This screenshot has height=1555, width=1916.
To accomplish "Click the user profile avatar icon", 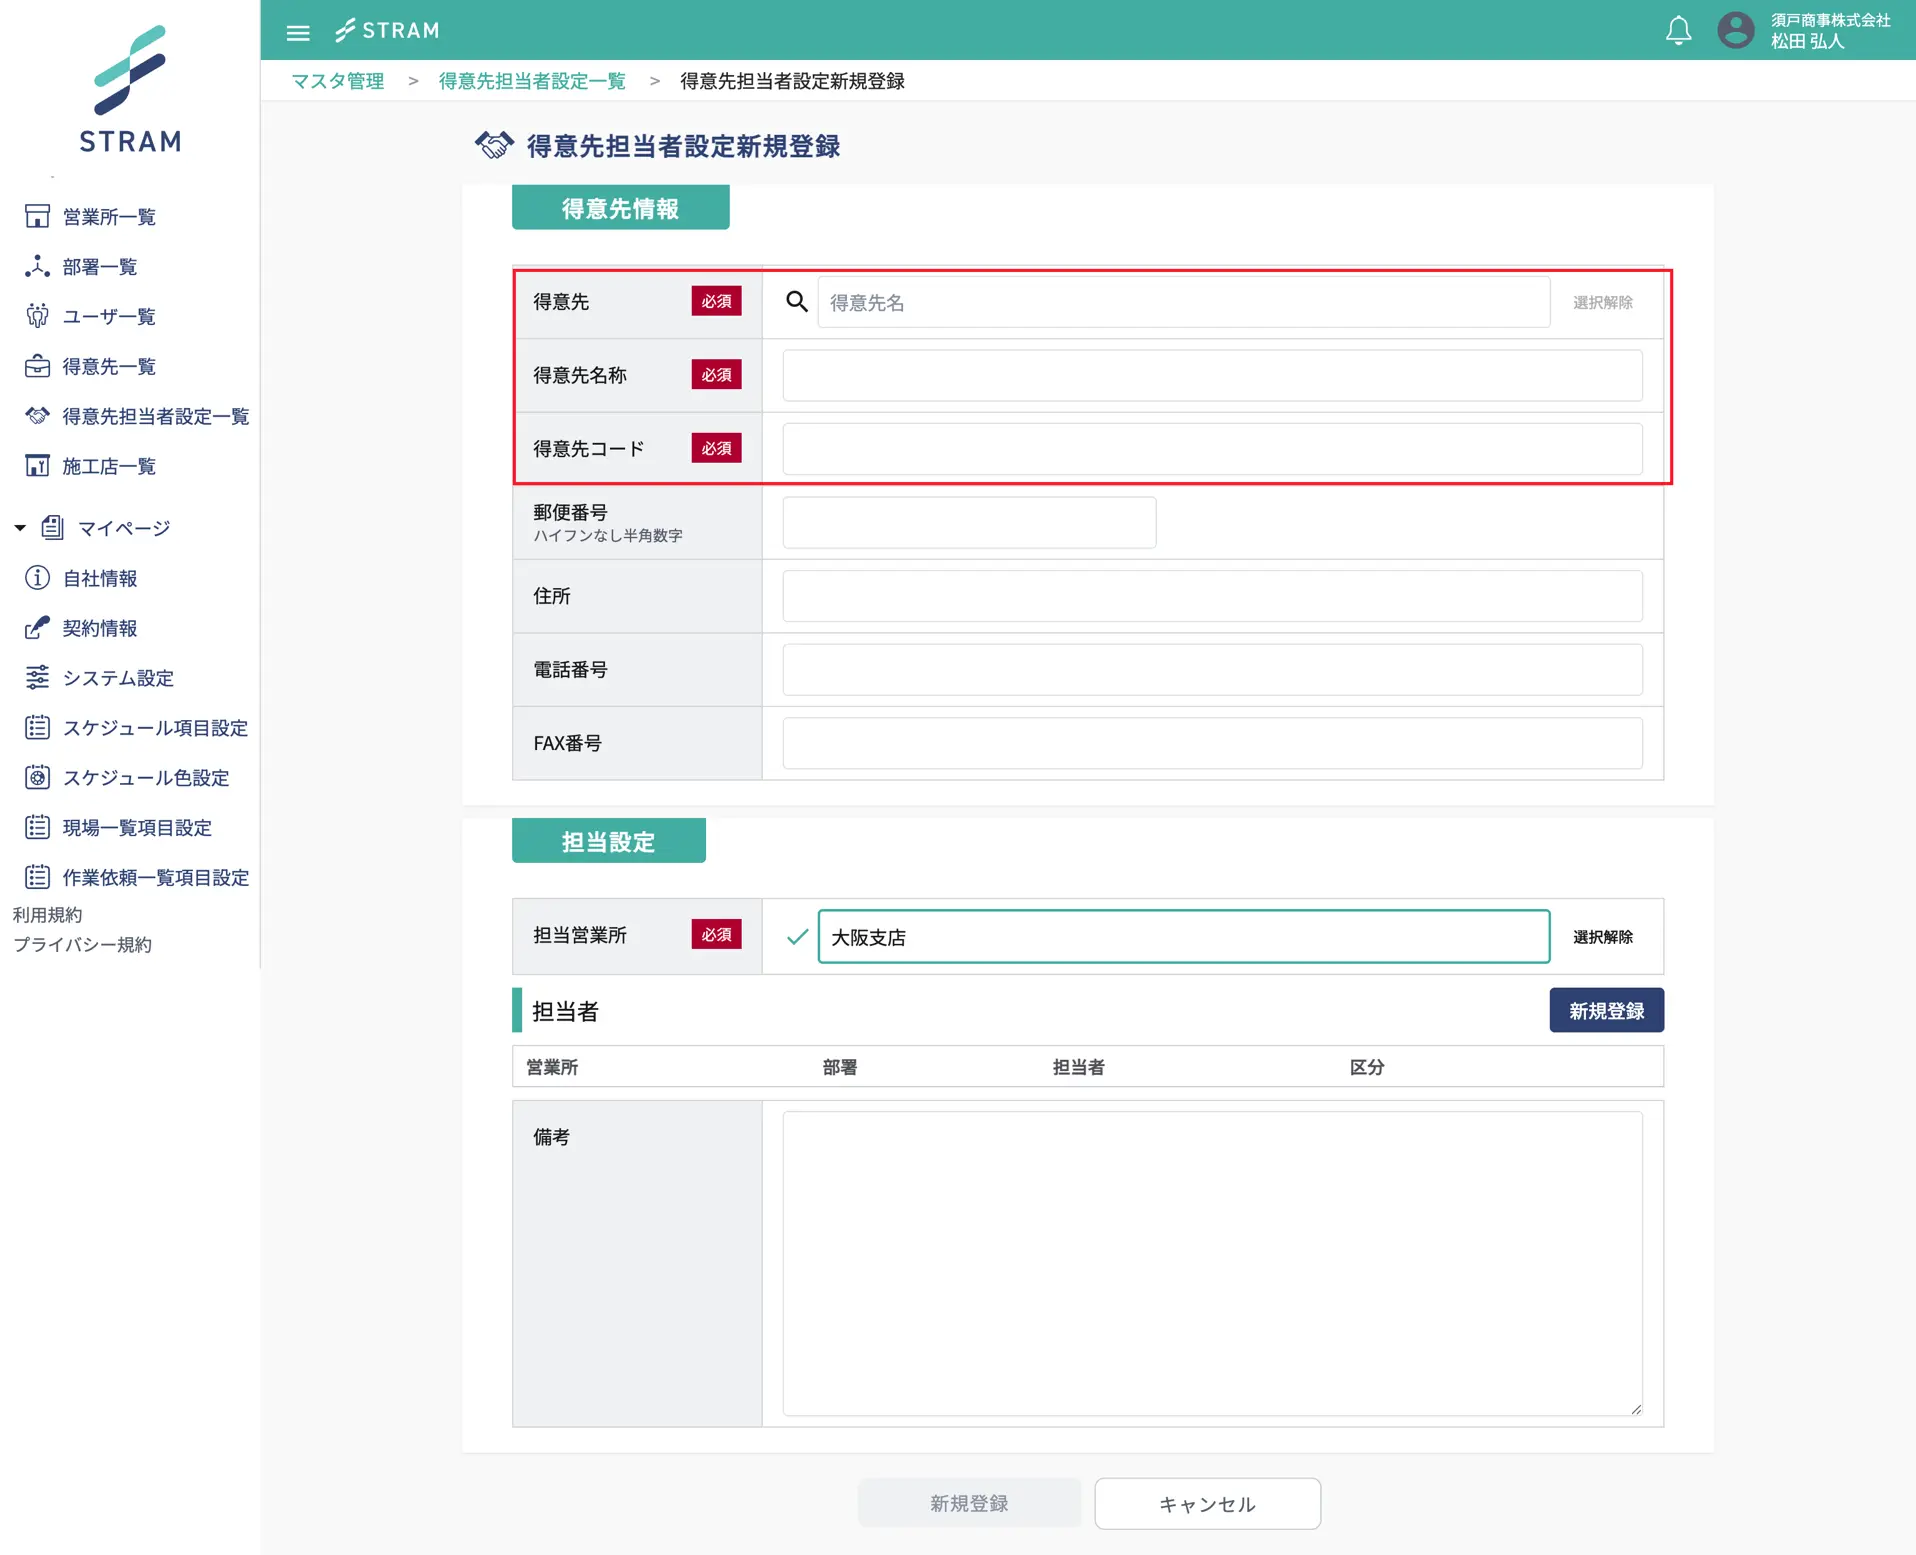I will tap(1735, 30).
